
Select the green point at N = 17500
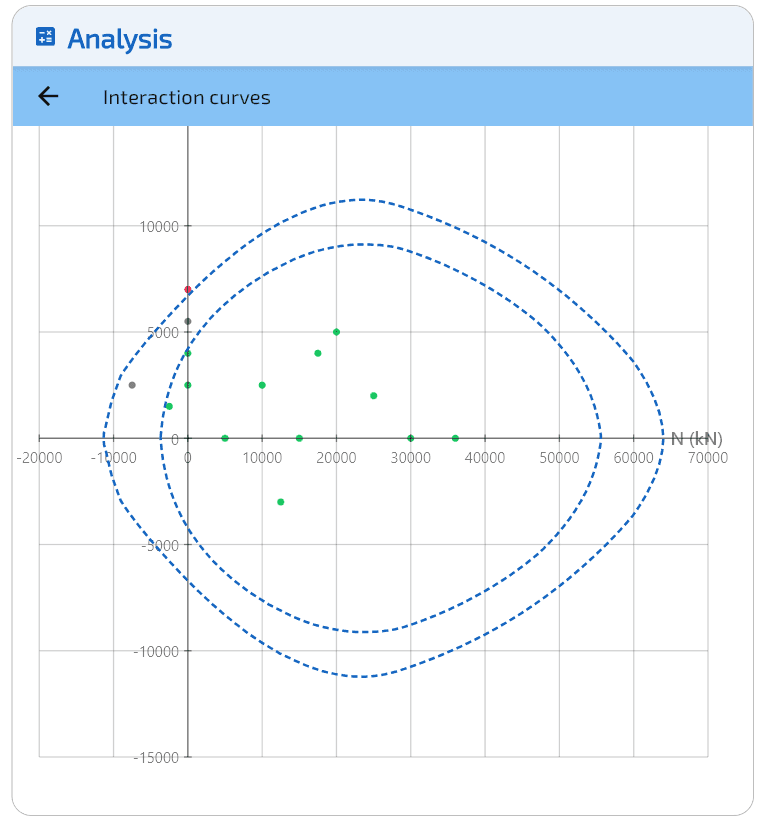pyautogui.click(x=318, y=353)
